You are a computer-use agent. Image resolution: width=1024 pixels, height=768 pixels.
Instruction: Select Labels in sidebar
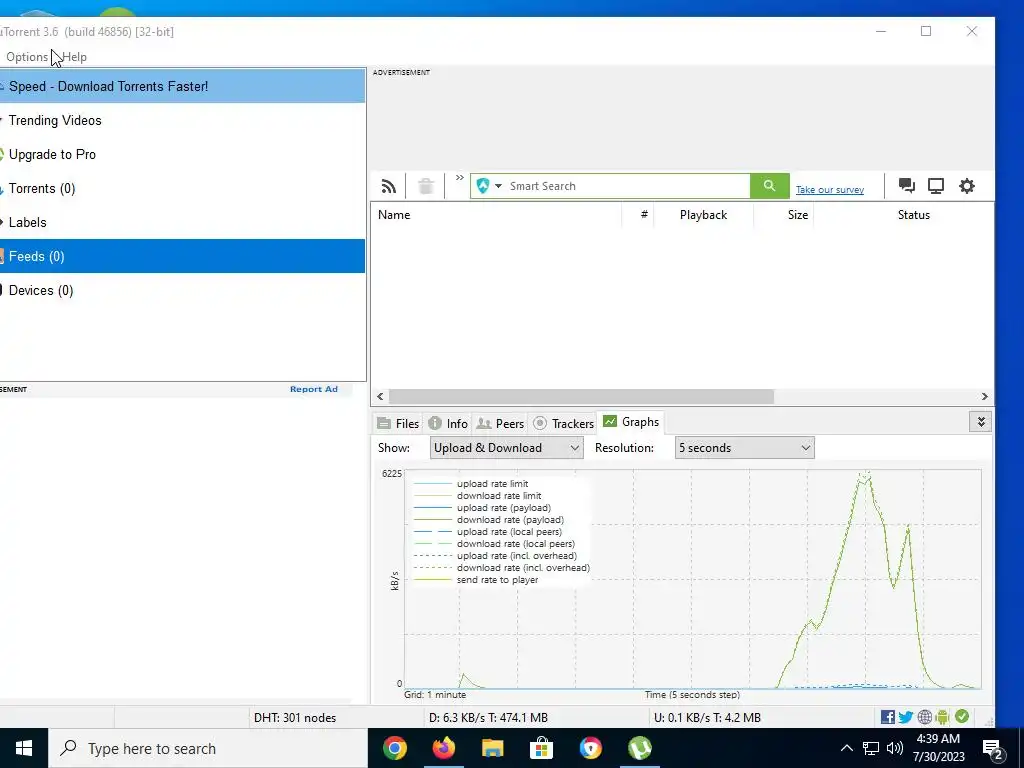pyautogui.click(x=182, y=222)
